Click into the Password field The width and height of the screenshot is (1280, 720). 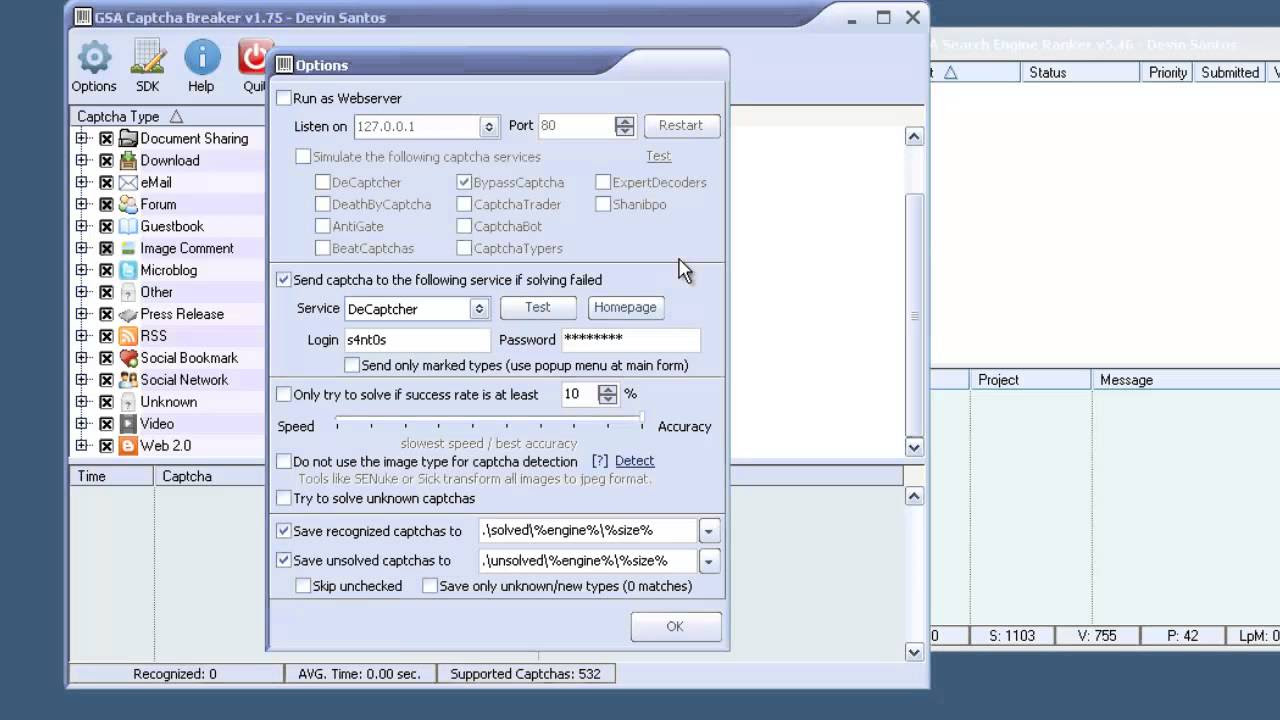pos(630,340)
